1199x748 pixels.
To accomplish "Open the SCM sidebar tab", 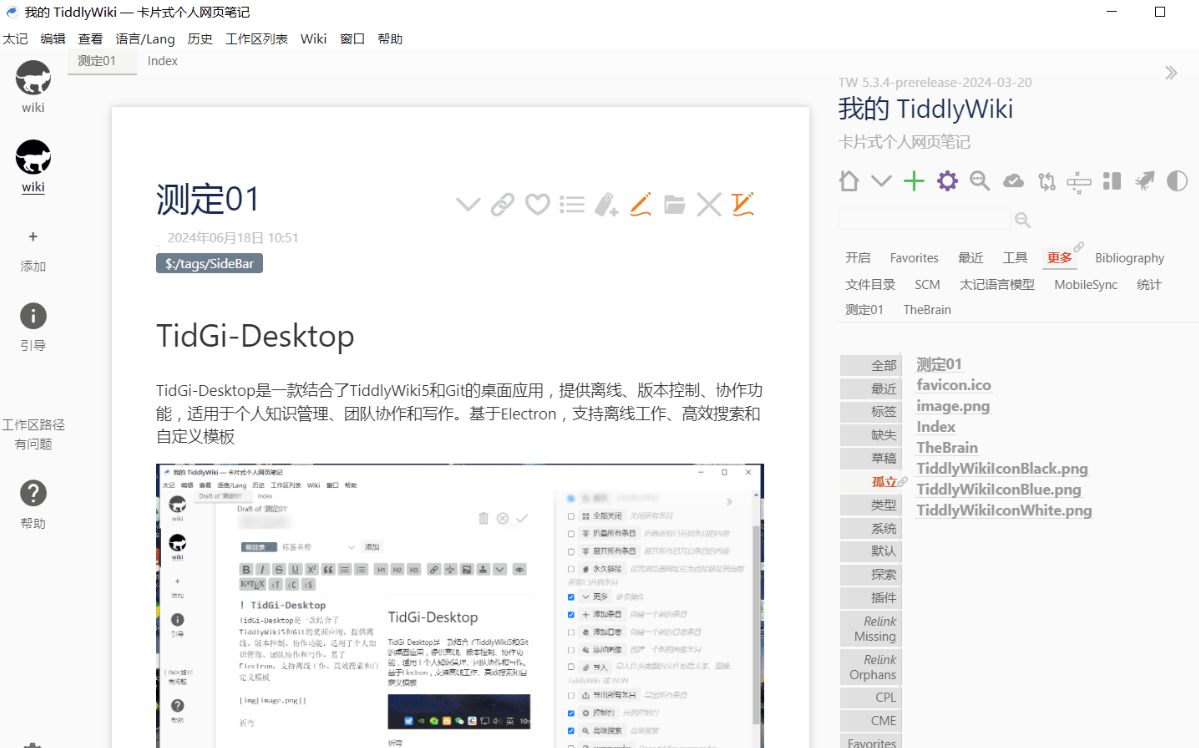I will point(928,285).
